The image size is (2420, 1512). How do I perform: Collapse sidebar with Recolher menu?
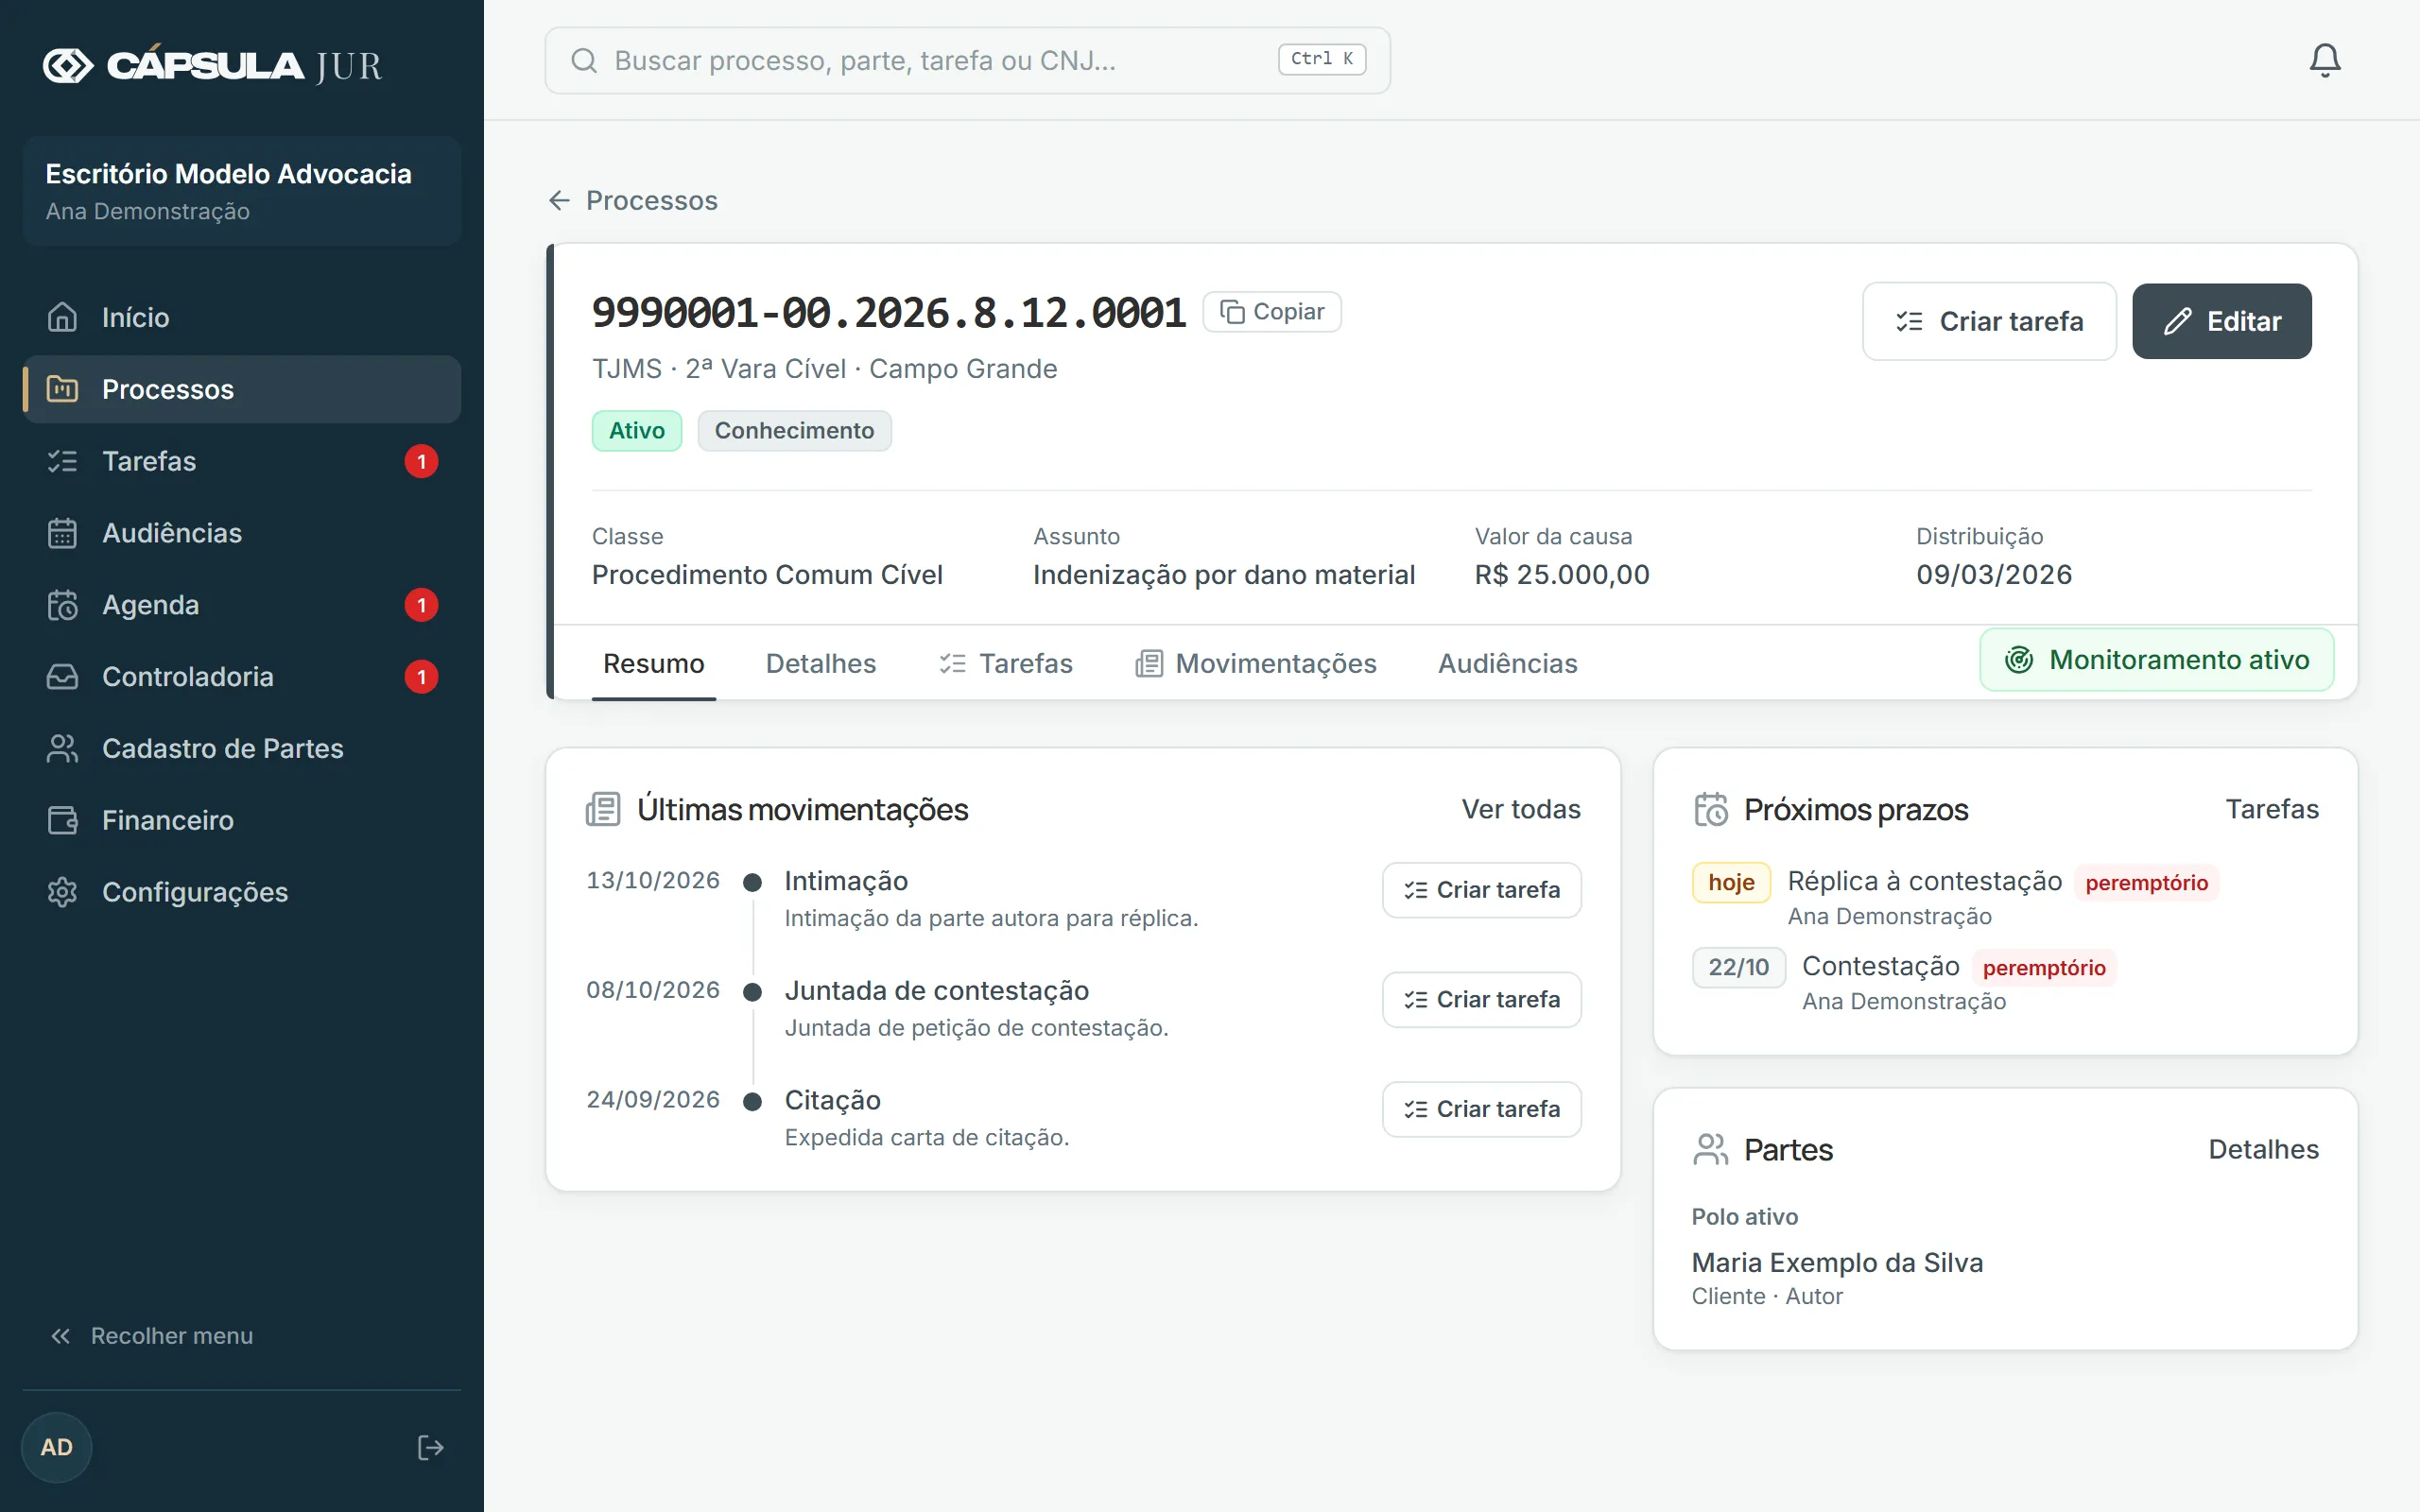click(x=151, y=1336)
